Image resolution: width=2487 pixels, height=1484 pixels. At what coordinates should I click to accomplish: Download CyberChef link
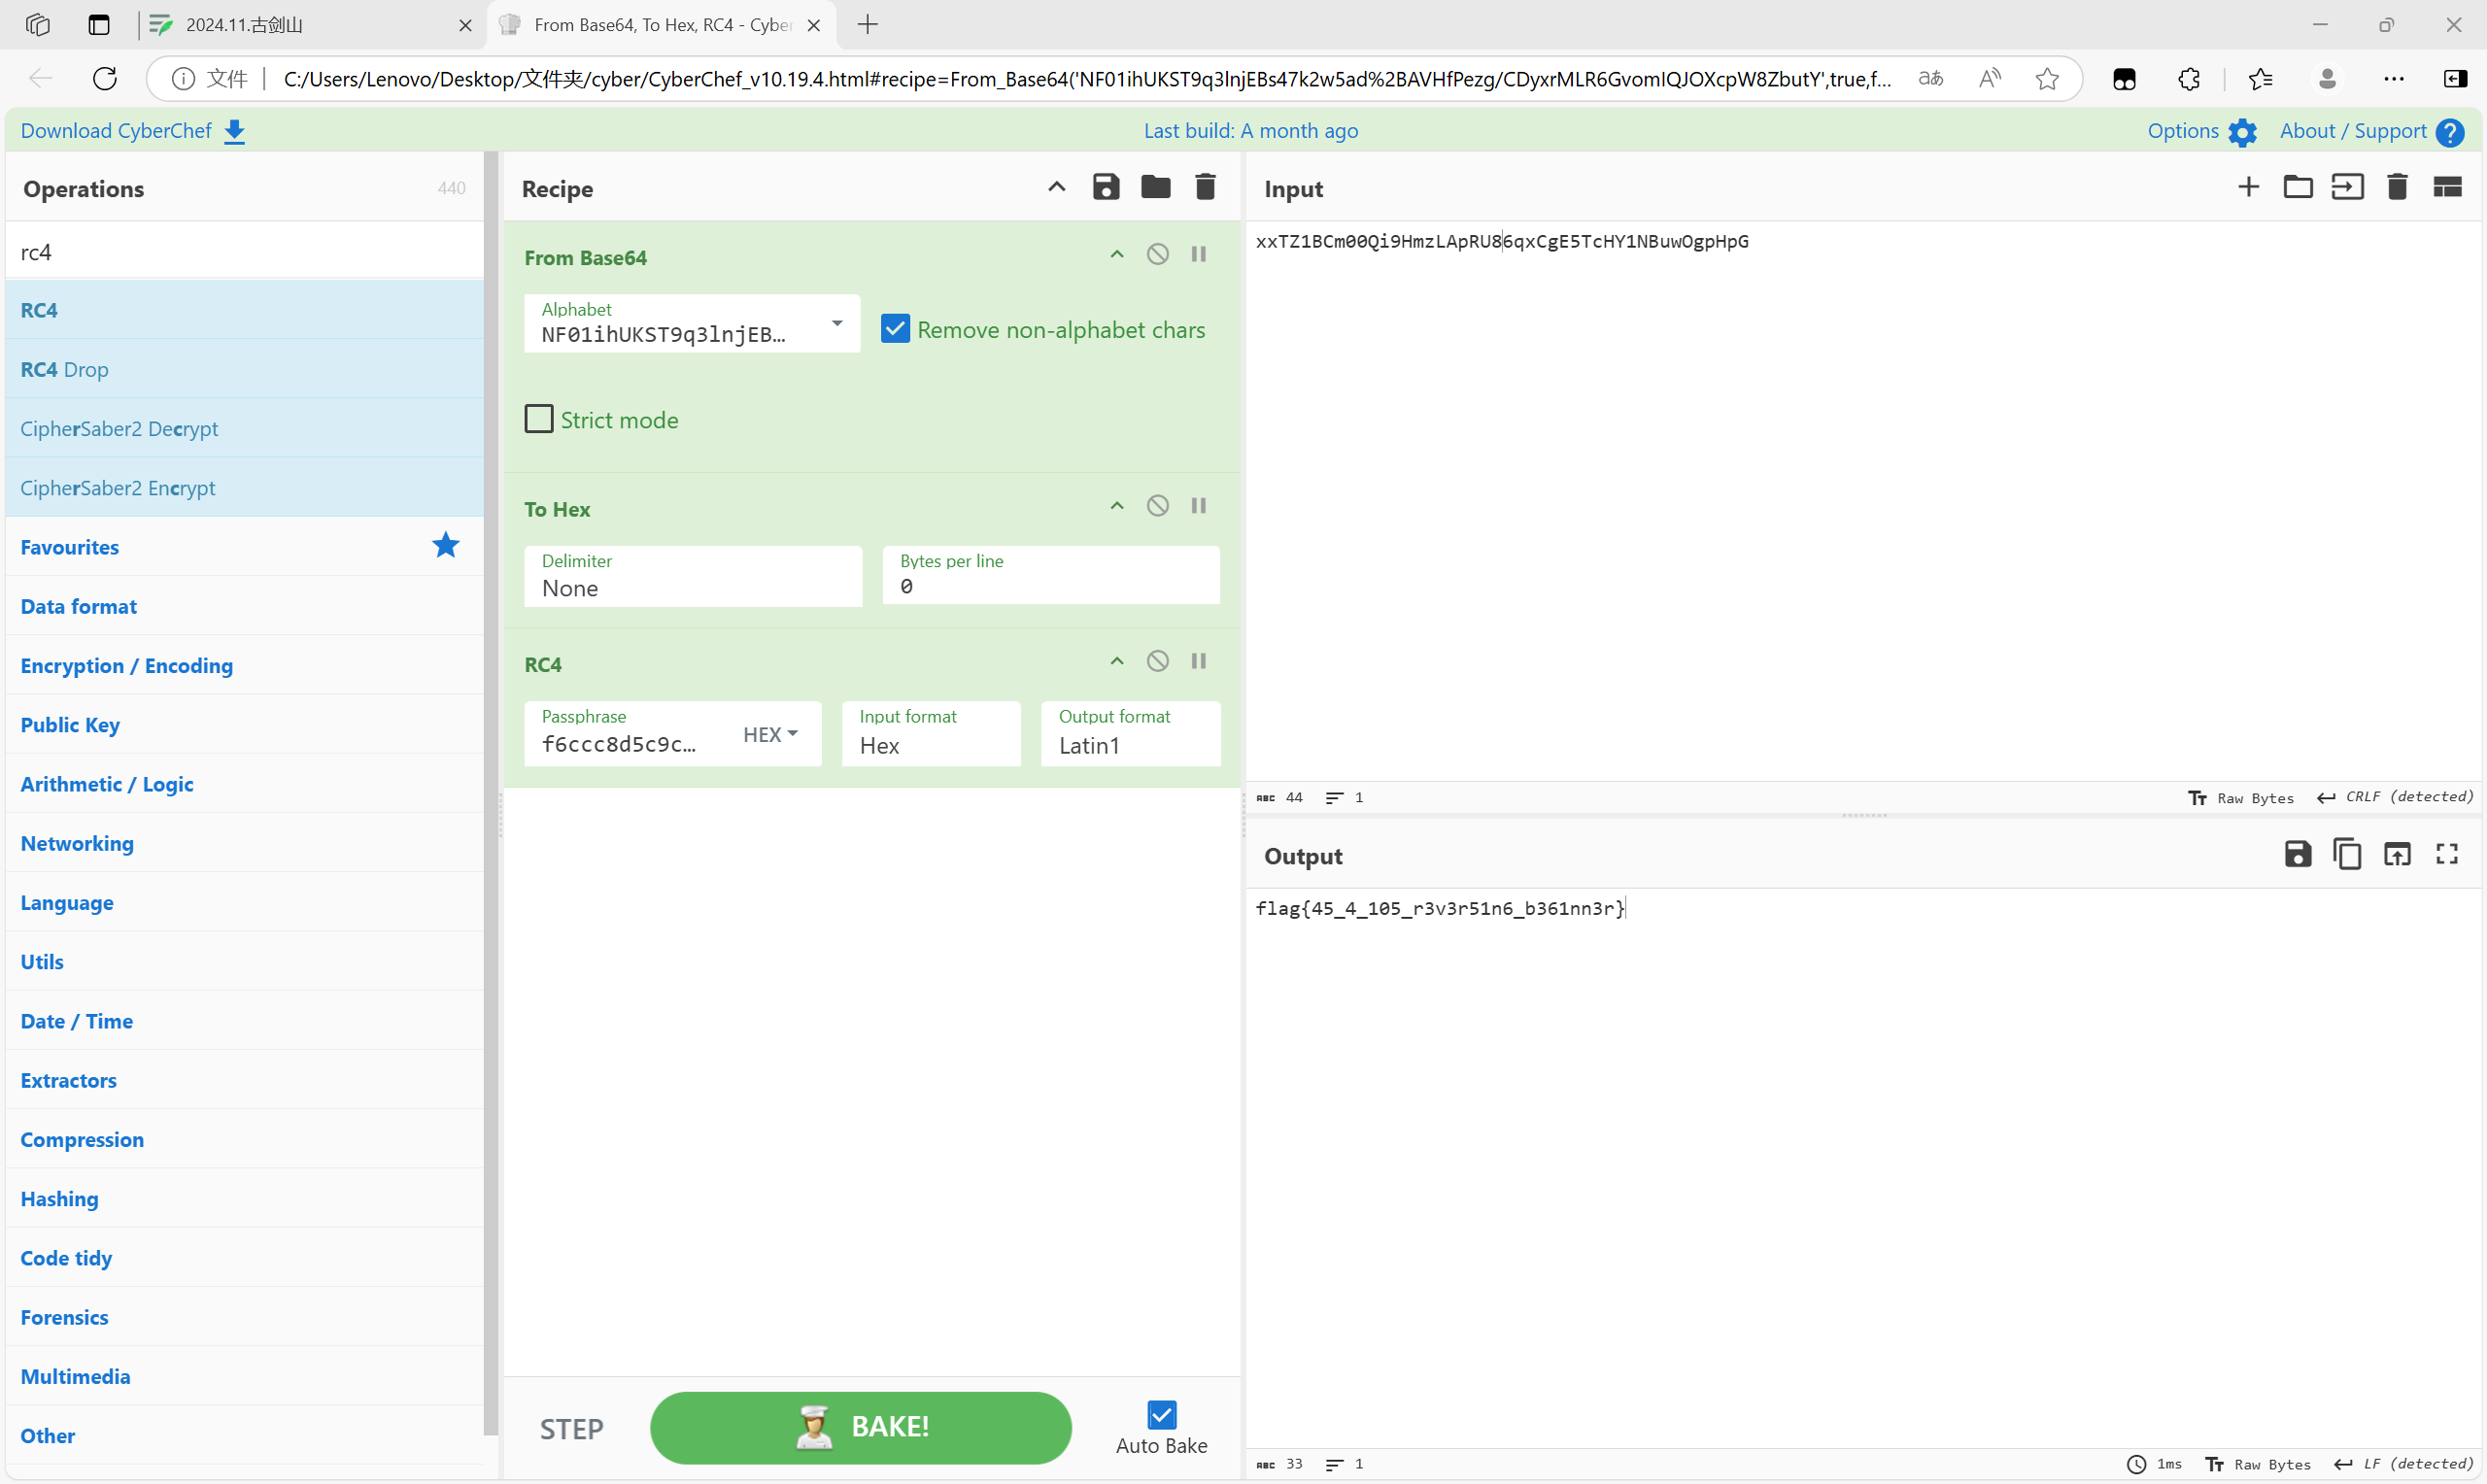click(x=133, y=131)
